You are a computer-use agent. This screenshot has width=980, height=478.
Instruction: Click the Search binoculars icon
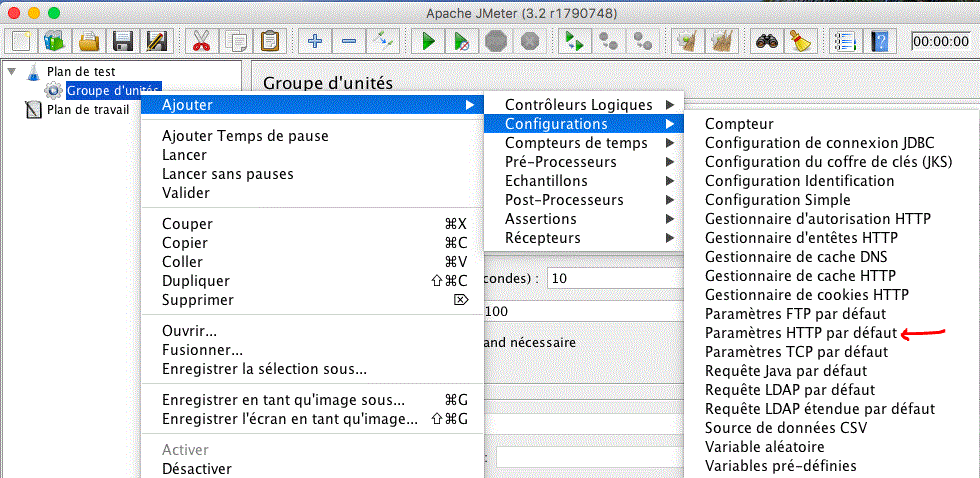(x=766, y=42)
